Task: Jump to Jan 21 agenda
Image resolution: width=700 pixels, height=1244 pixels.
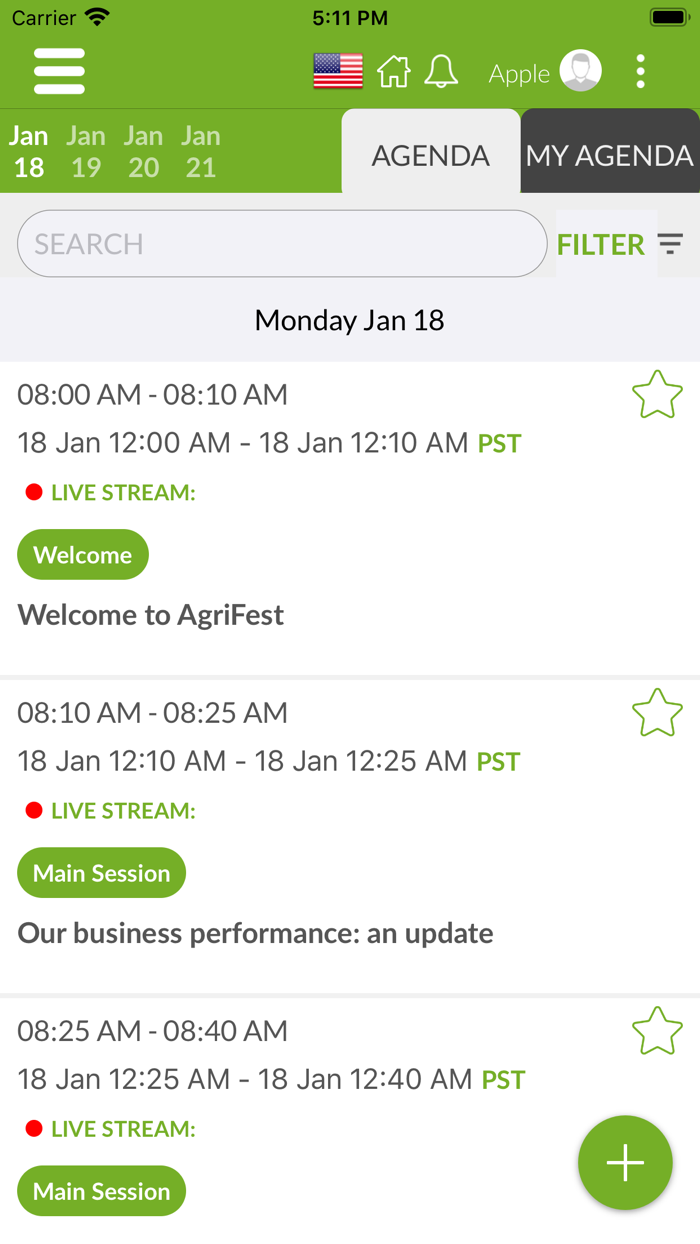Action: (x=201, y=152)
